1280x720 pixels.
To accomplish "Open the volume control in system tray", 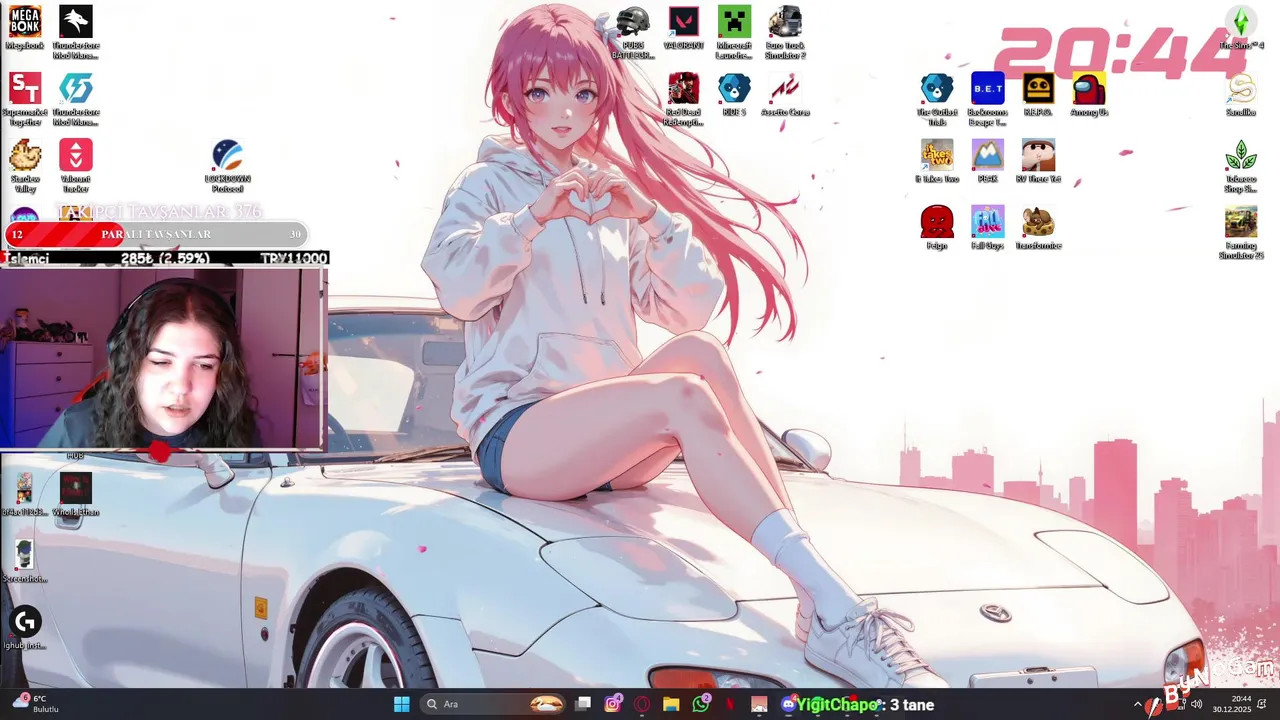I will pyautogui.click(x=1197, y=704).
